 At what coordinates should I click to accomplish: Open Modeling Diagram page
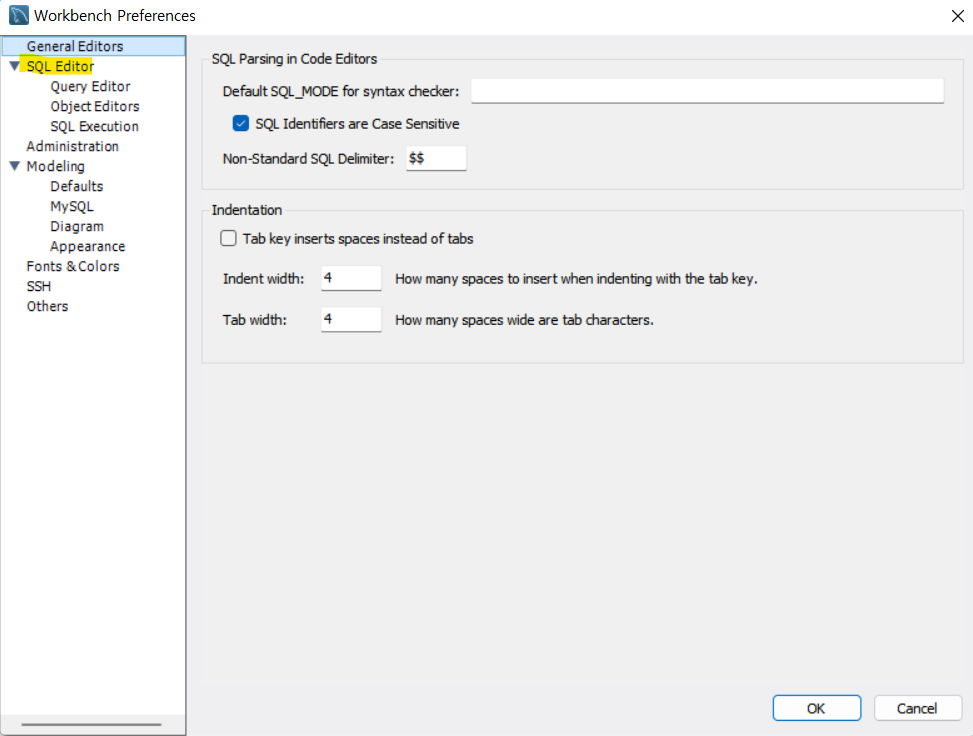click(x=77, y=227)
